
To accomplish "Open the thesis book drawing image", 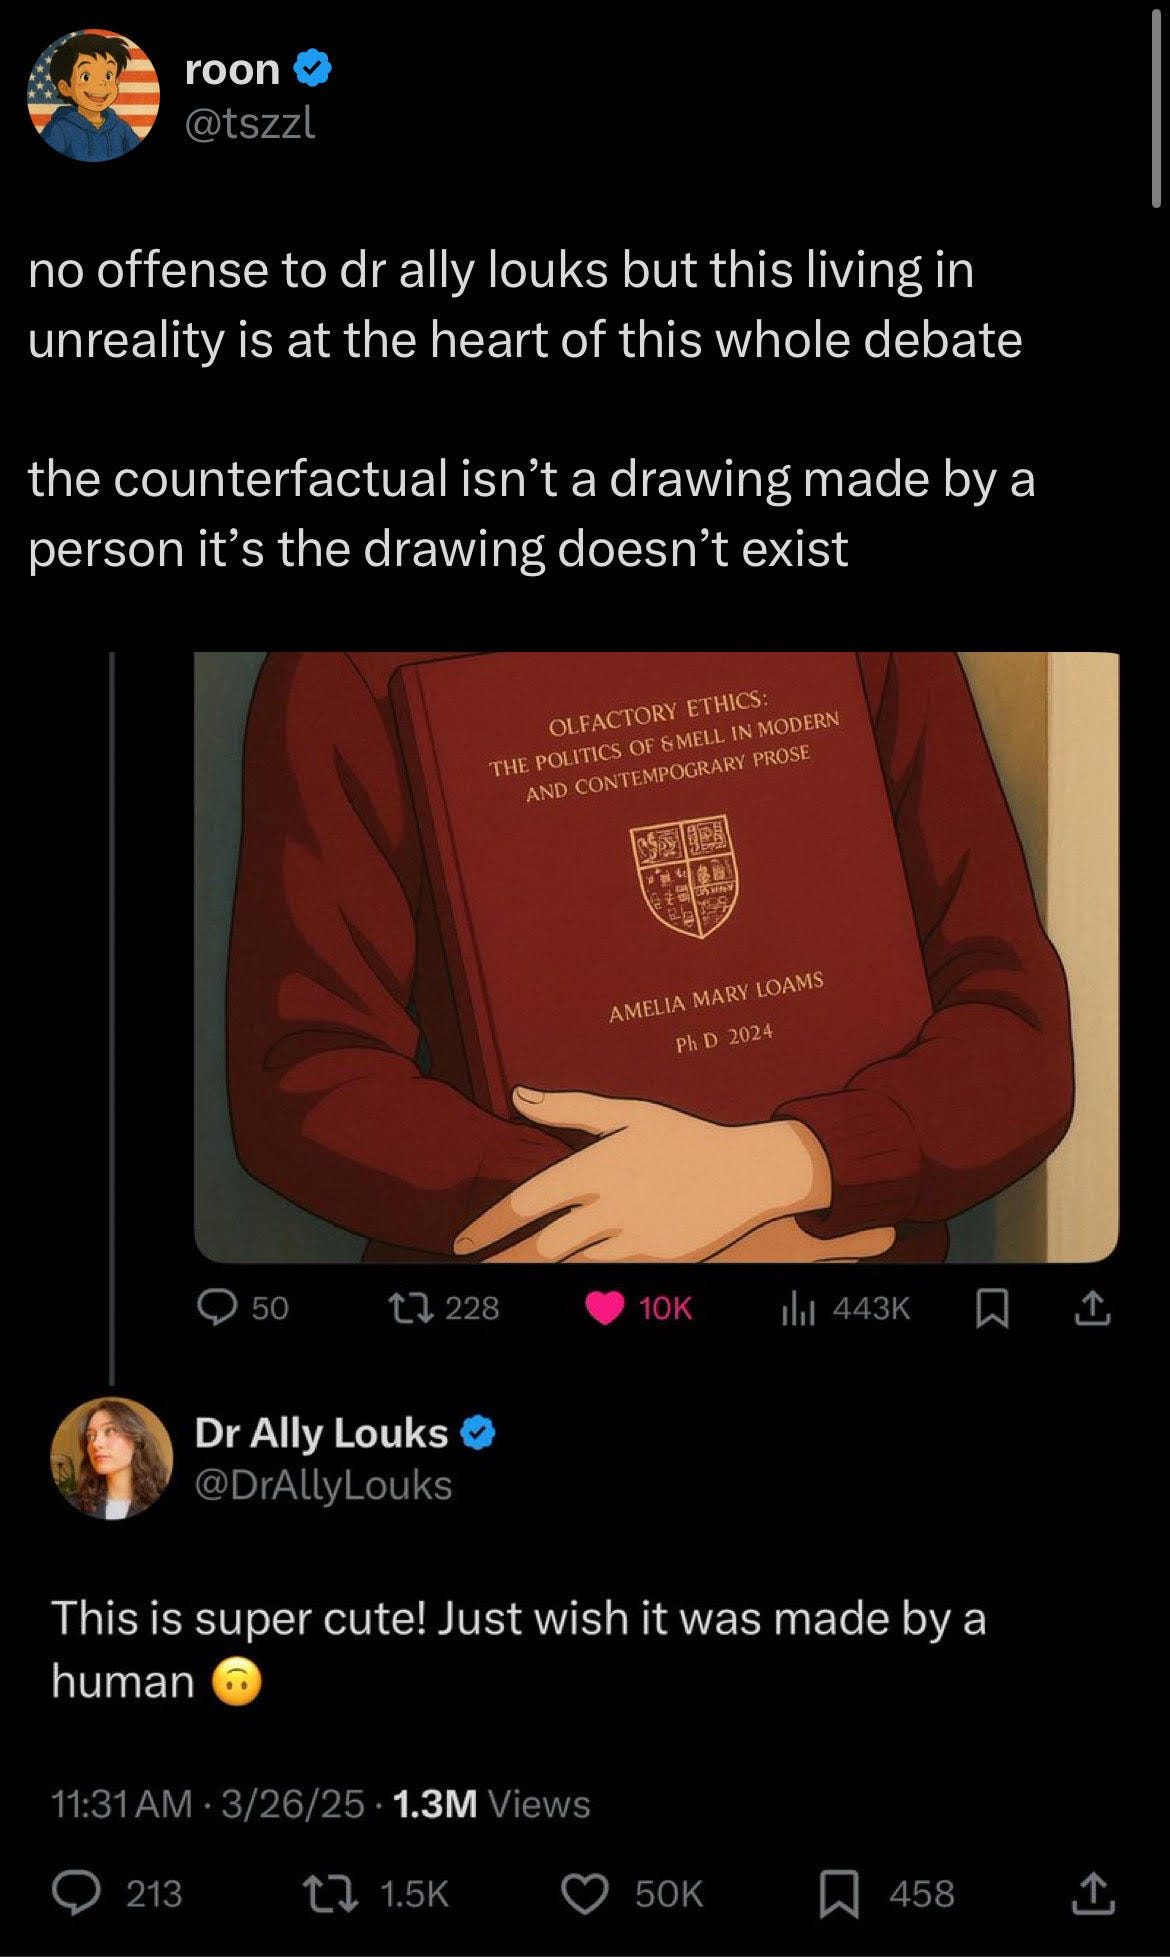I will (656, 957).
